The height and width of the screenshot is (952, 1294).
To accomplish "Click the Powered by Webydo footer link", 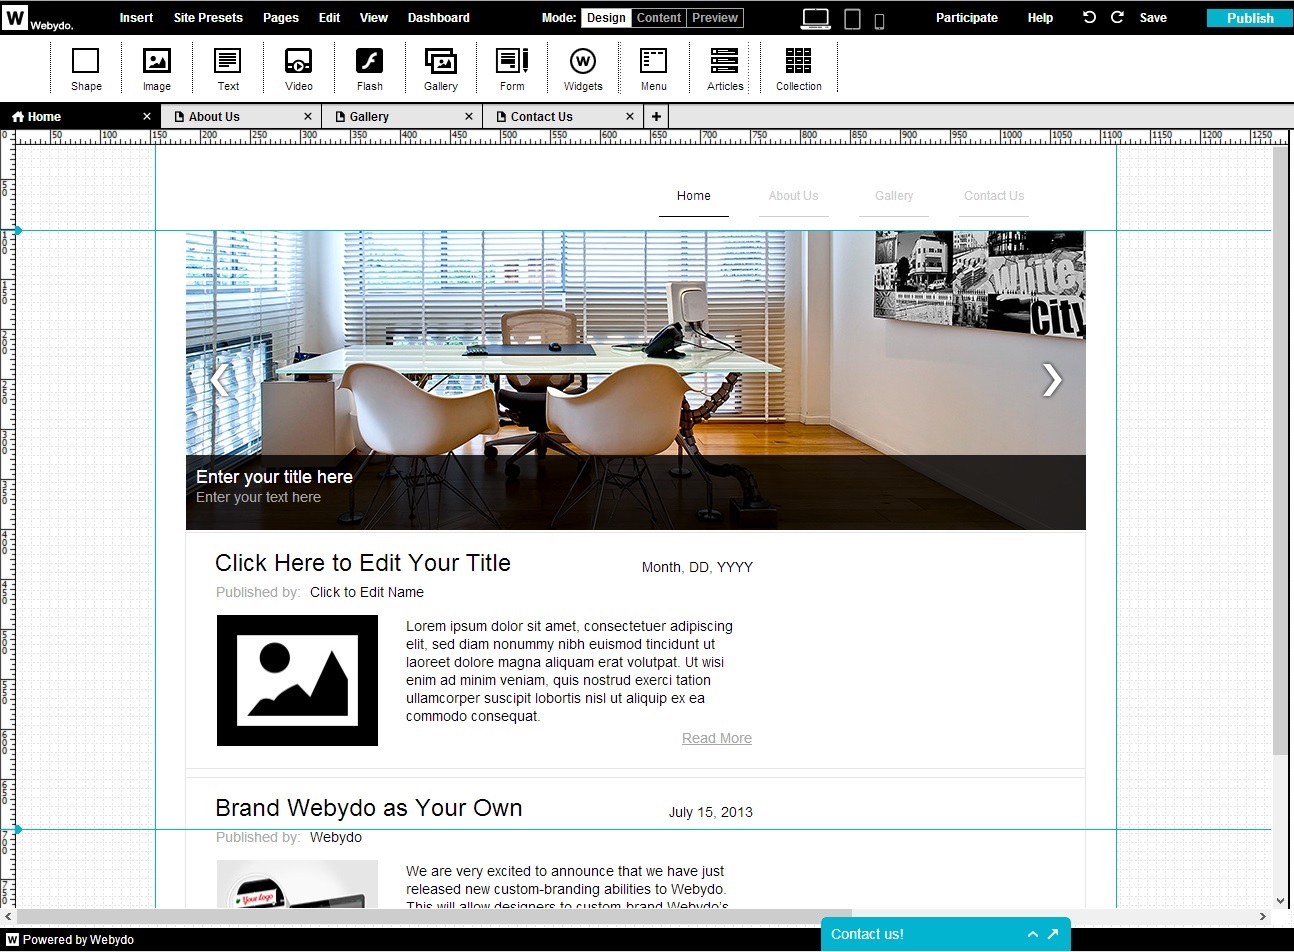I will (70, 940).
